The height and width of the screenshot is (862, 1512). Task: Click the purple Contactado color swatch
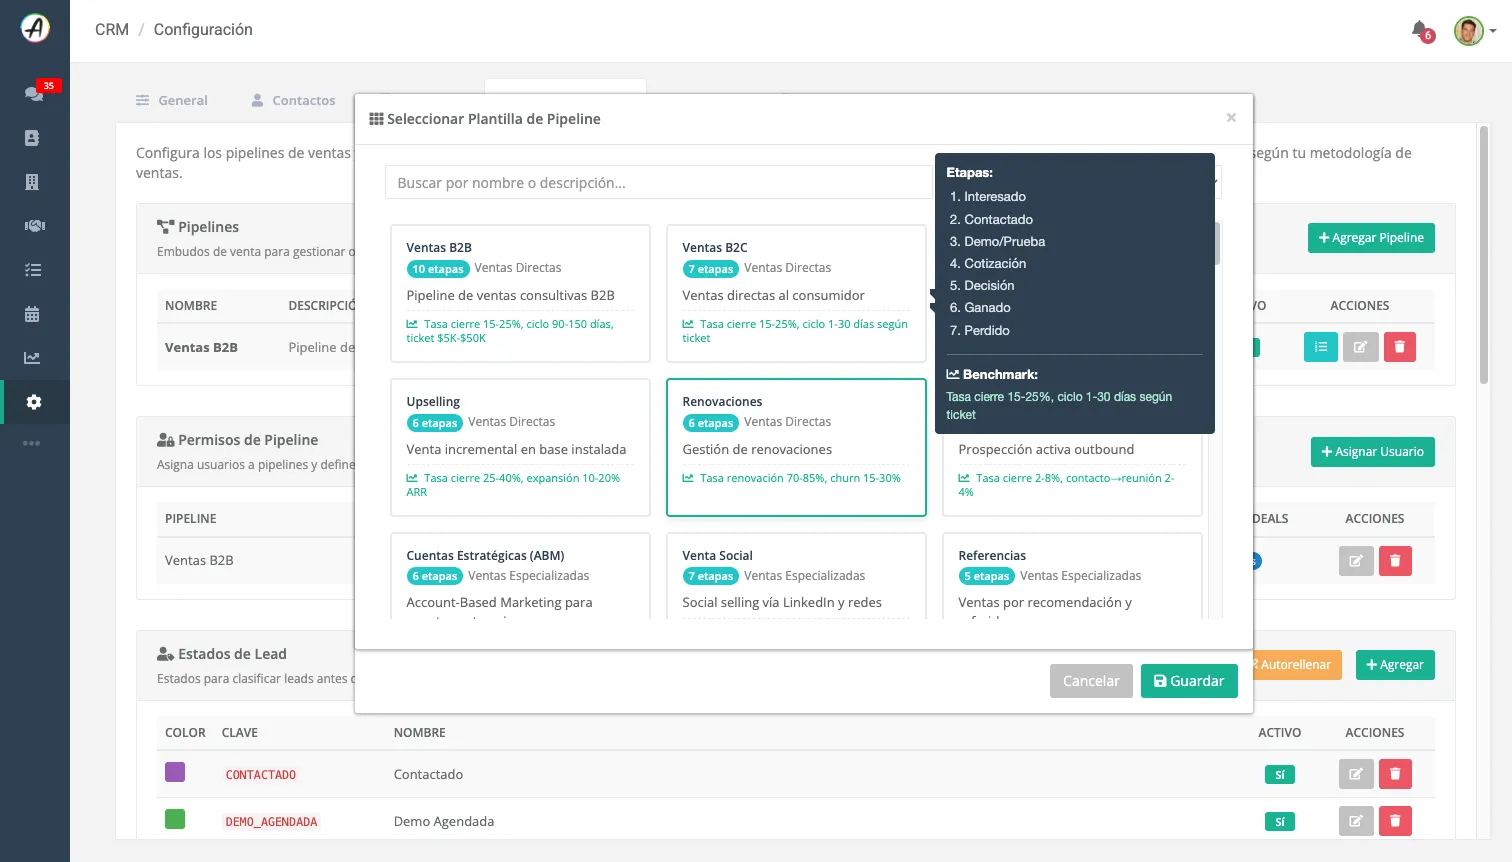tap(175, 772)
